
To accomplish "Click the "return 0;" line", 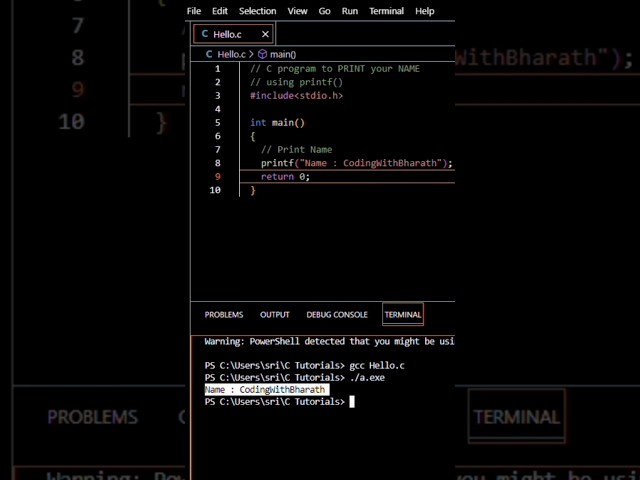I will [x=285, y=176].
